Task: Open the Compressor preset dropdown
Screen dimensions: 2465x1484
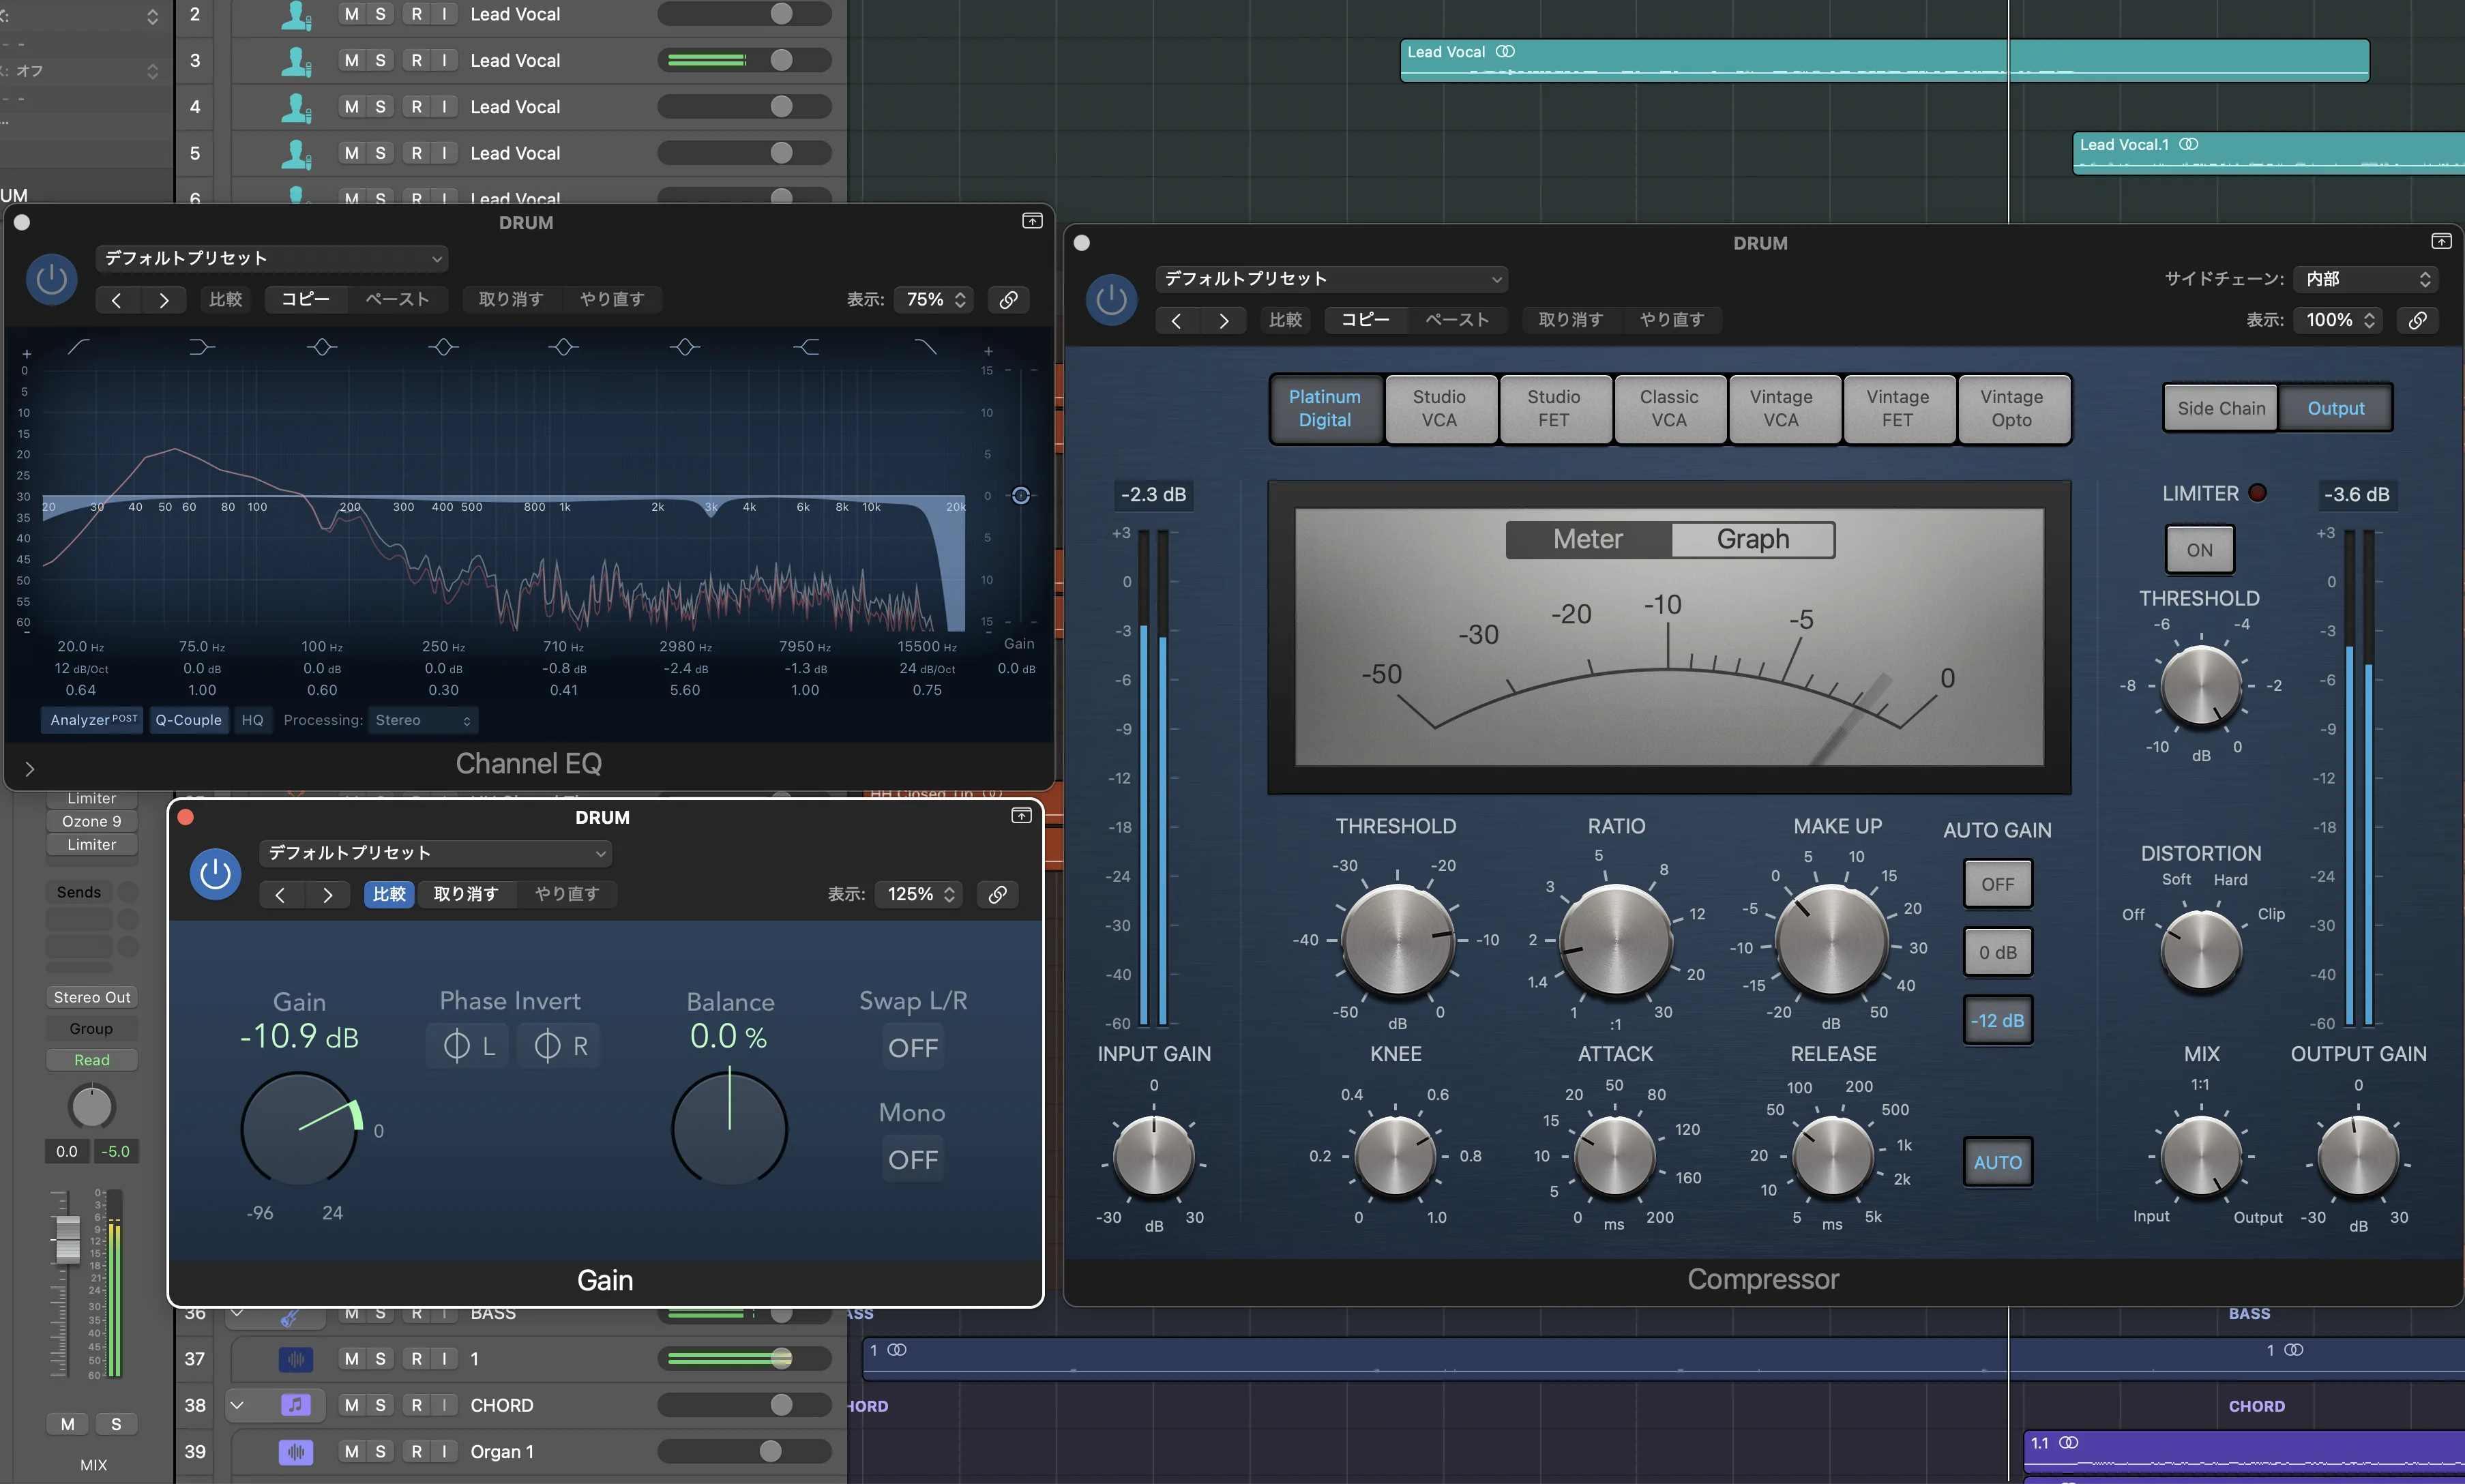Action: tap(1331, 279)
